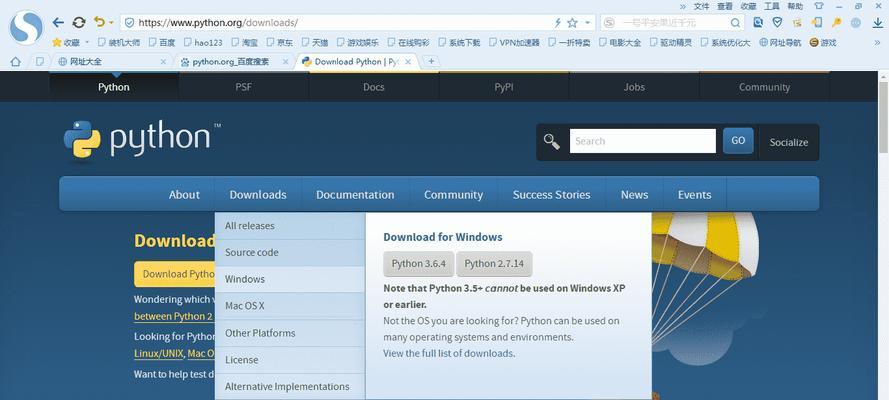889x400 pixels.
Task: Reload the page with the refresh icon
Action: [x=79, y=23]
